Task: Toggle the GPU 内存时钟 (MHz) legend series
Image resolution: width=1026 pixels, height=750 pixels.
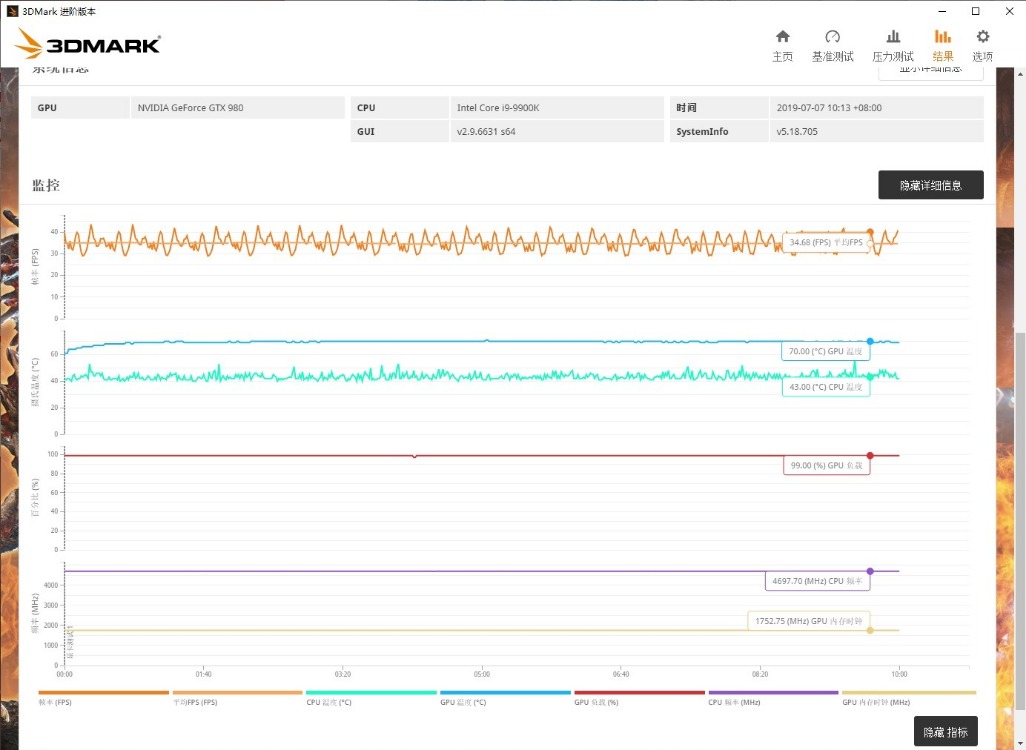Action: point(908,698)
